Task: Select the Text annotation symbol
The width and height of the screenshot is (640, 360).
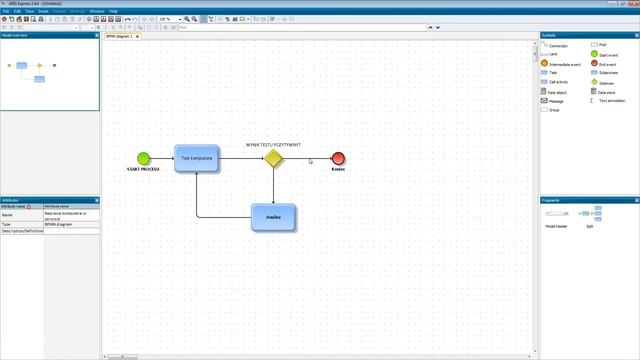Action: tap(608, 100)
